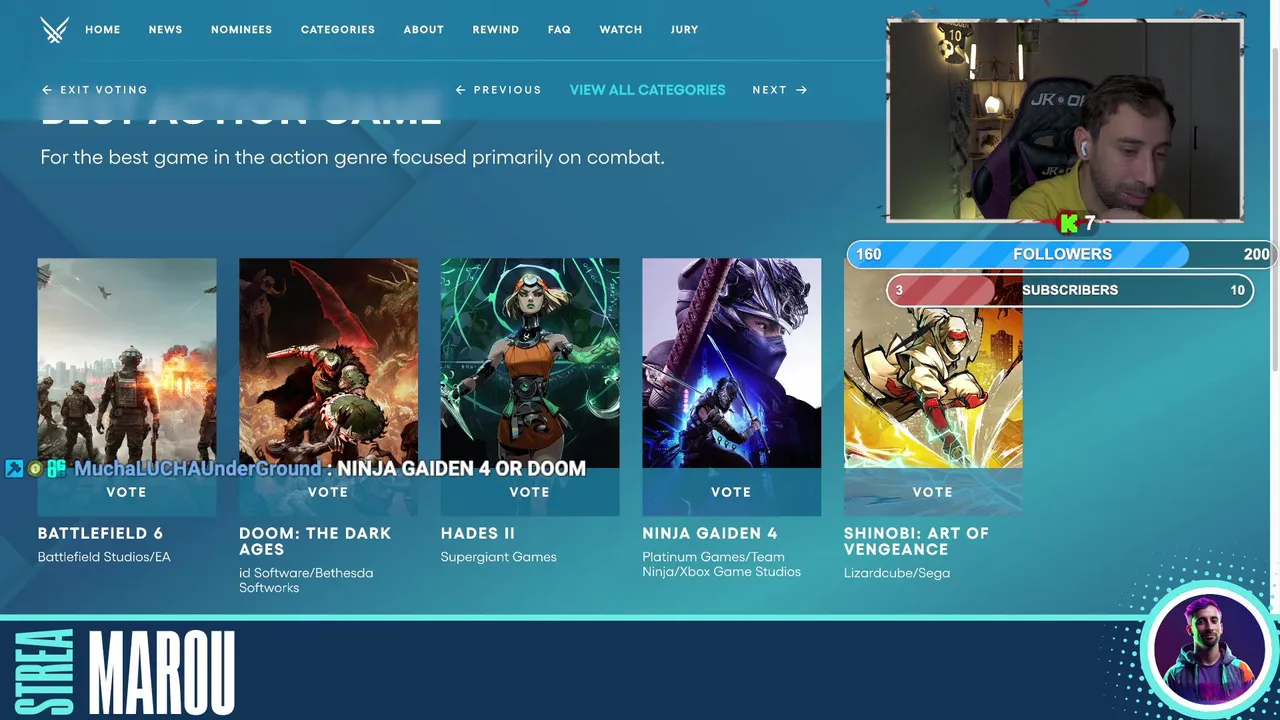Click the Followers progress bar

pos(1062,254)
